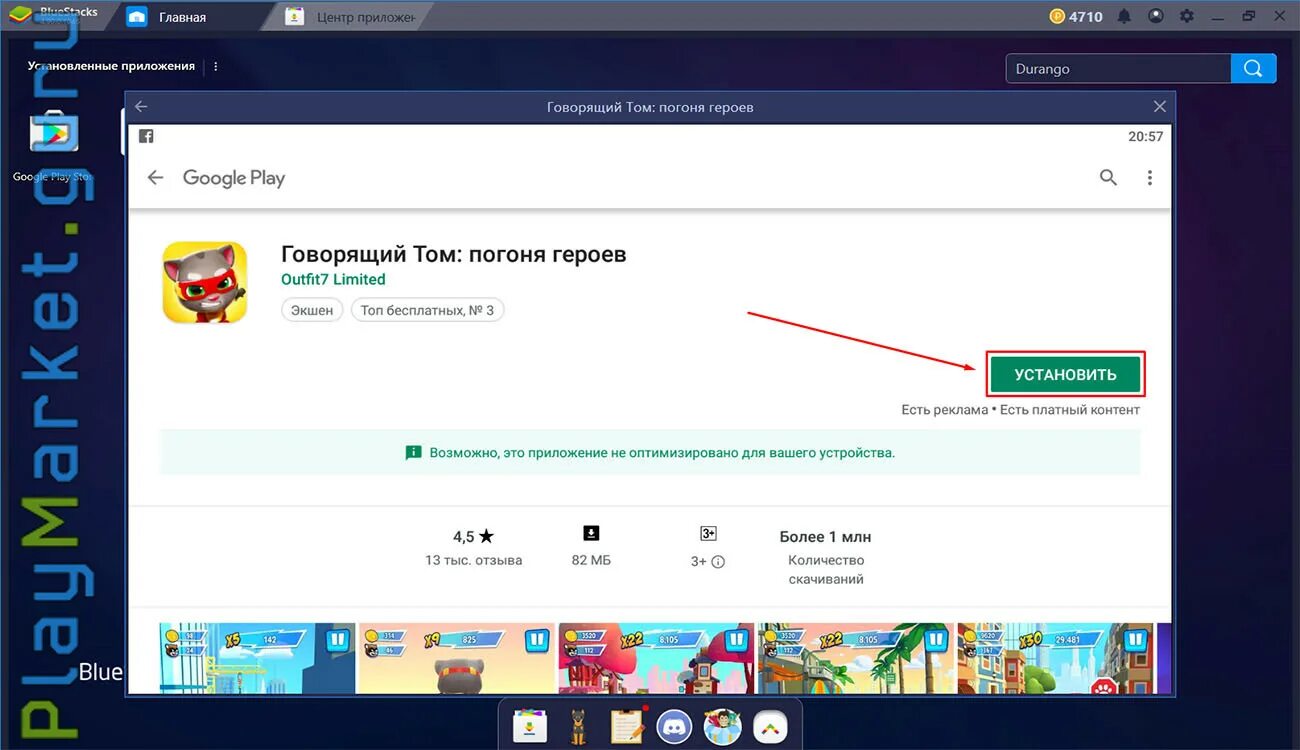Click the blue search magnifier button
Image resolution: width=1300 pixels, height=750 pixels.
tap(1254, 68)
